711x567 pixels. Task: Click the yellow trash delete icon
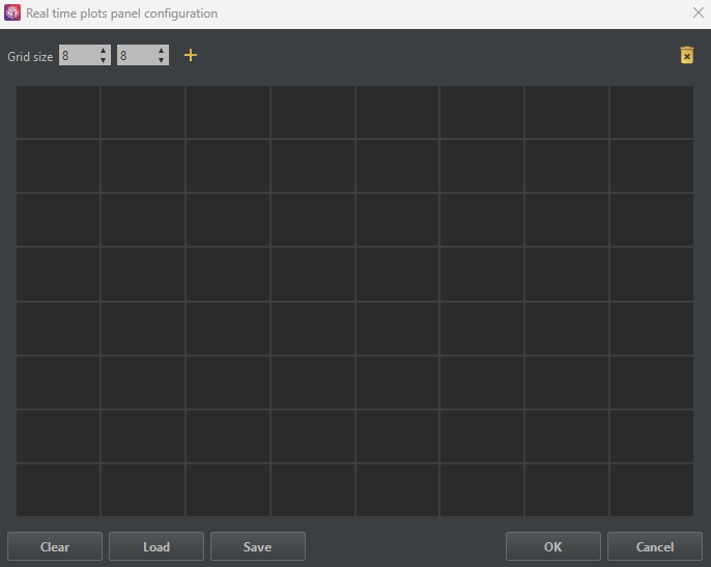[x=687, y=56]
